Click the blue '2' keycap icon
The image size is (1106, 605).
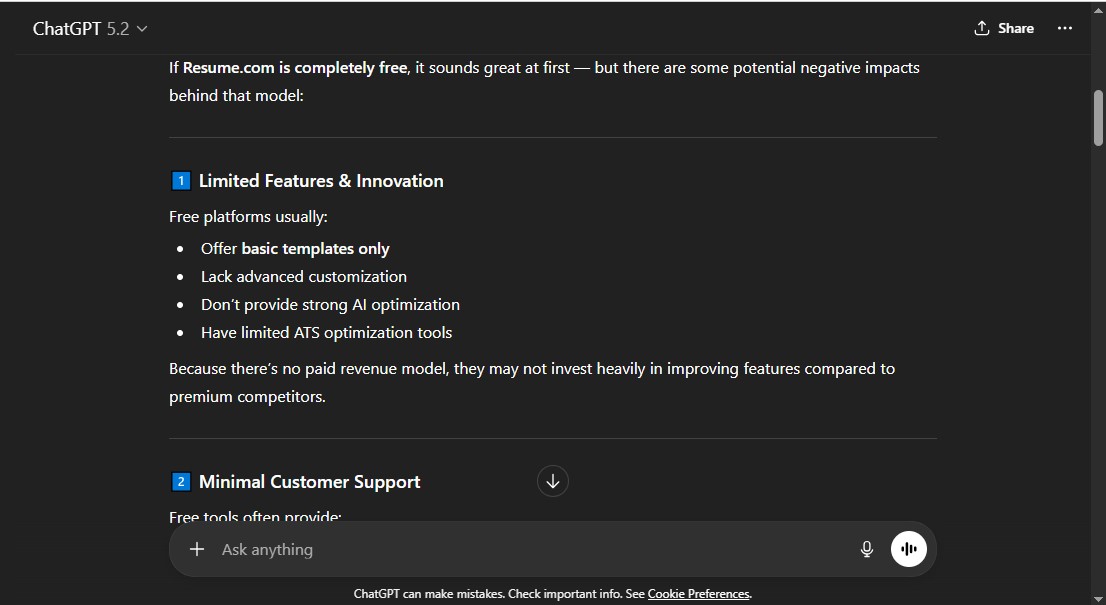pyautogui.click(x=180, y=481)
